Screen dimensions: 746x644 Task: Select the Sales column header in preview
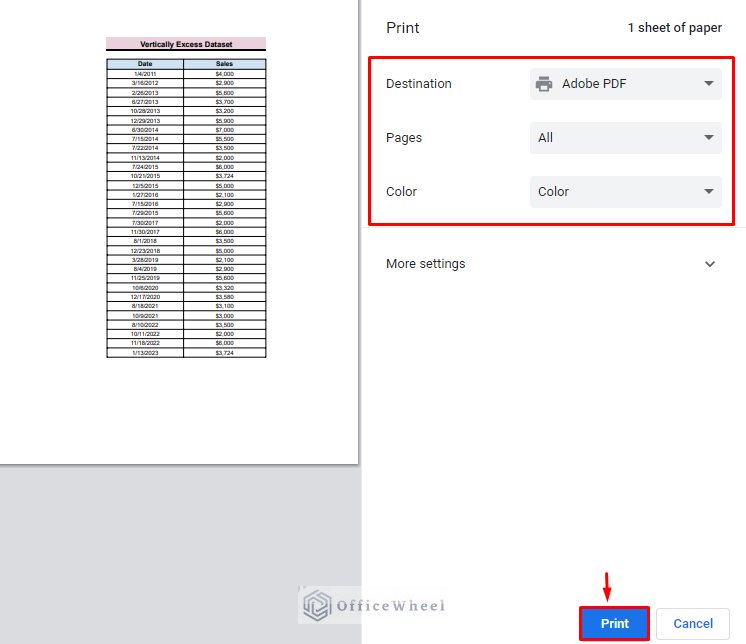[224, 64]
